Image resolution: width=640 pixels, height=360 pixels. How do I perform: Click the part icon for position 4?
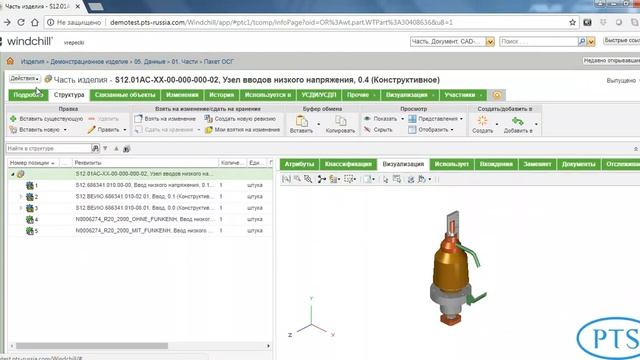point(29,220)
